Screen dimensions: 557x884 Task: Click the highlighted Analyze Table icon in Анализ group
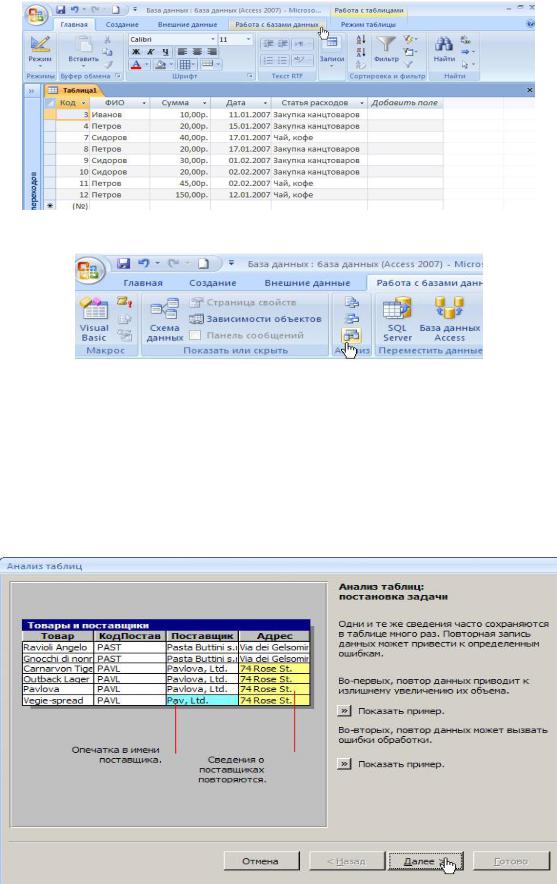(351, 335)
